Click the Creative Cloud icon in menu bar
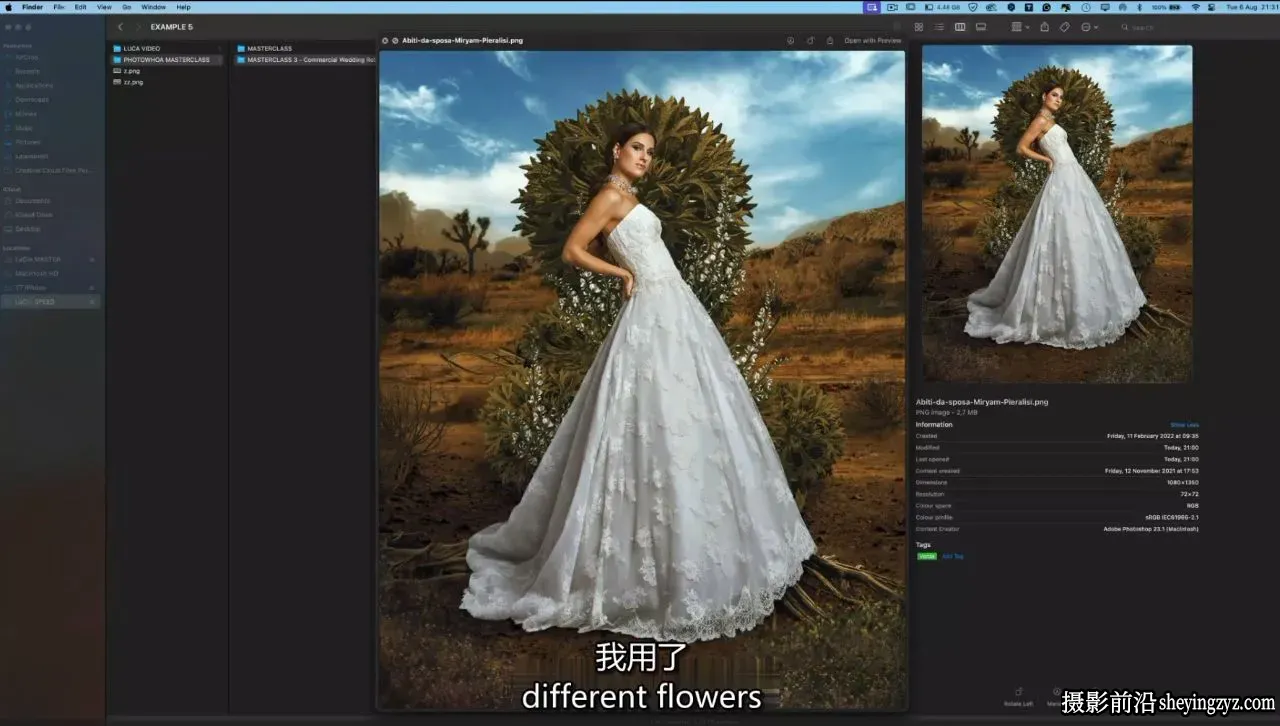 991,7
